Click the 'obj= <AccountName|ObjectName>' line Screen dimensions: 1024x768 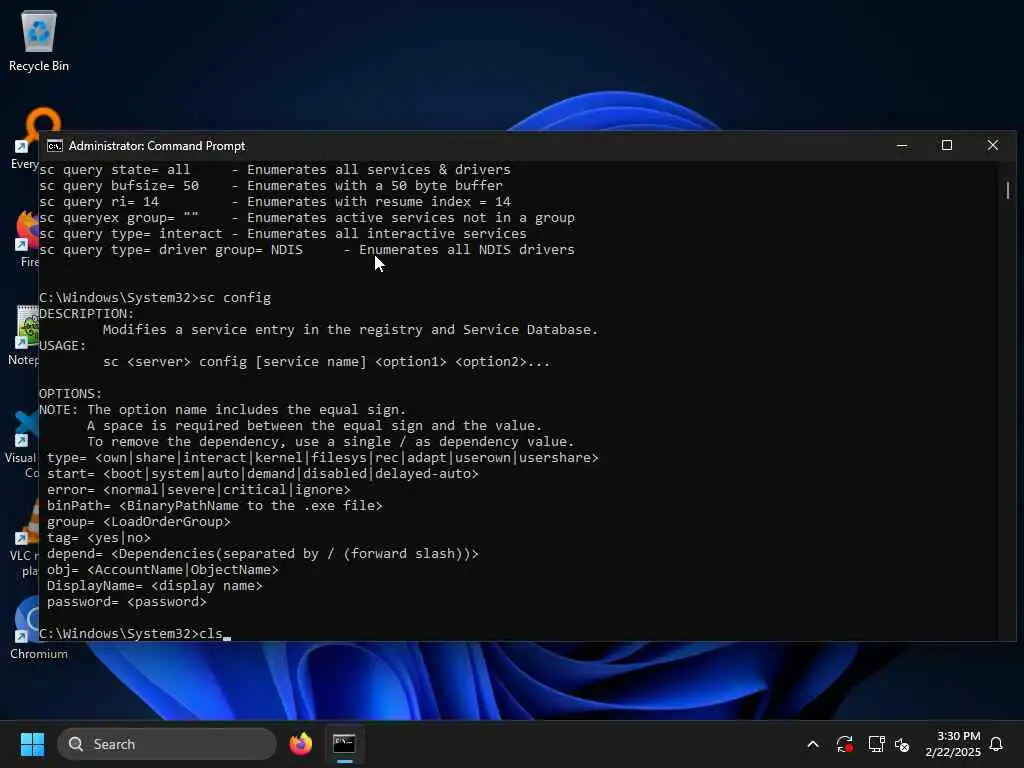(163, 569)
